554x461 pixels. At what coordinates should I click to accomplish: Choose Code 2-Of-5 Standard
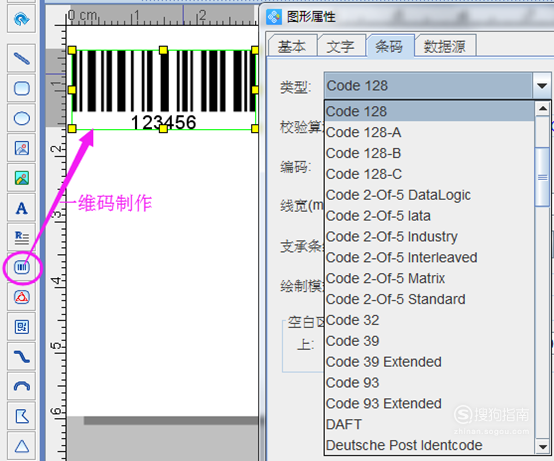click(x=429, y=299)
